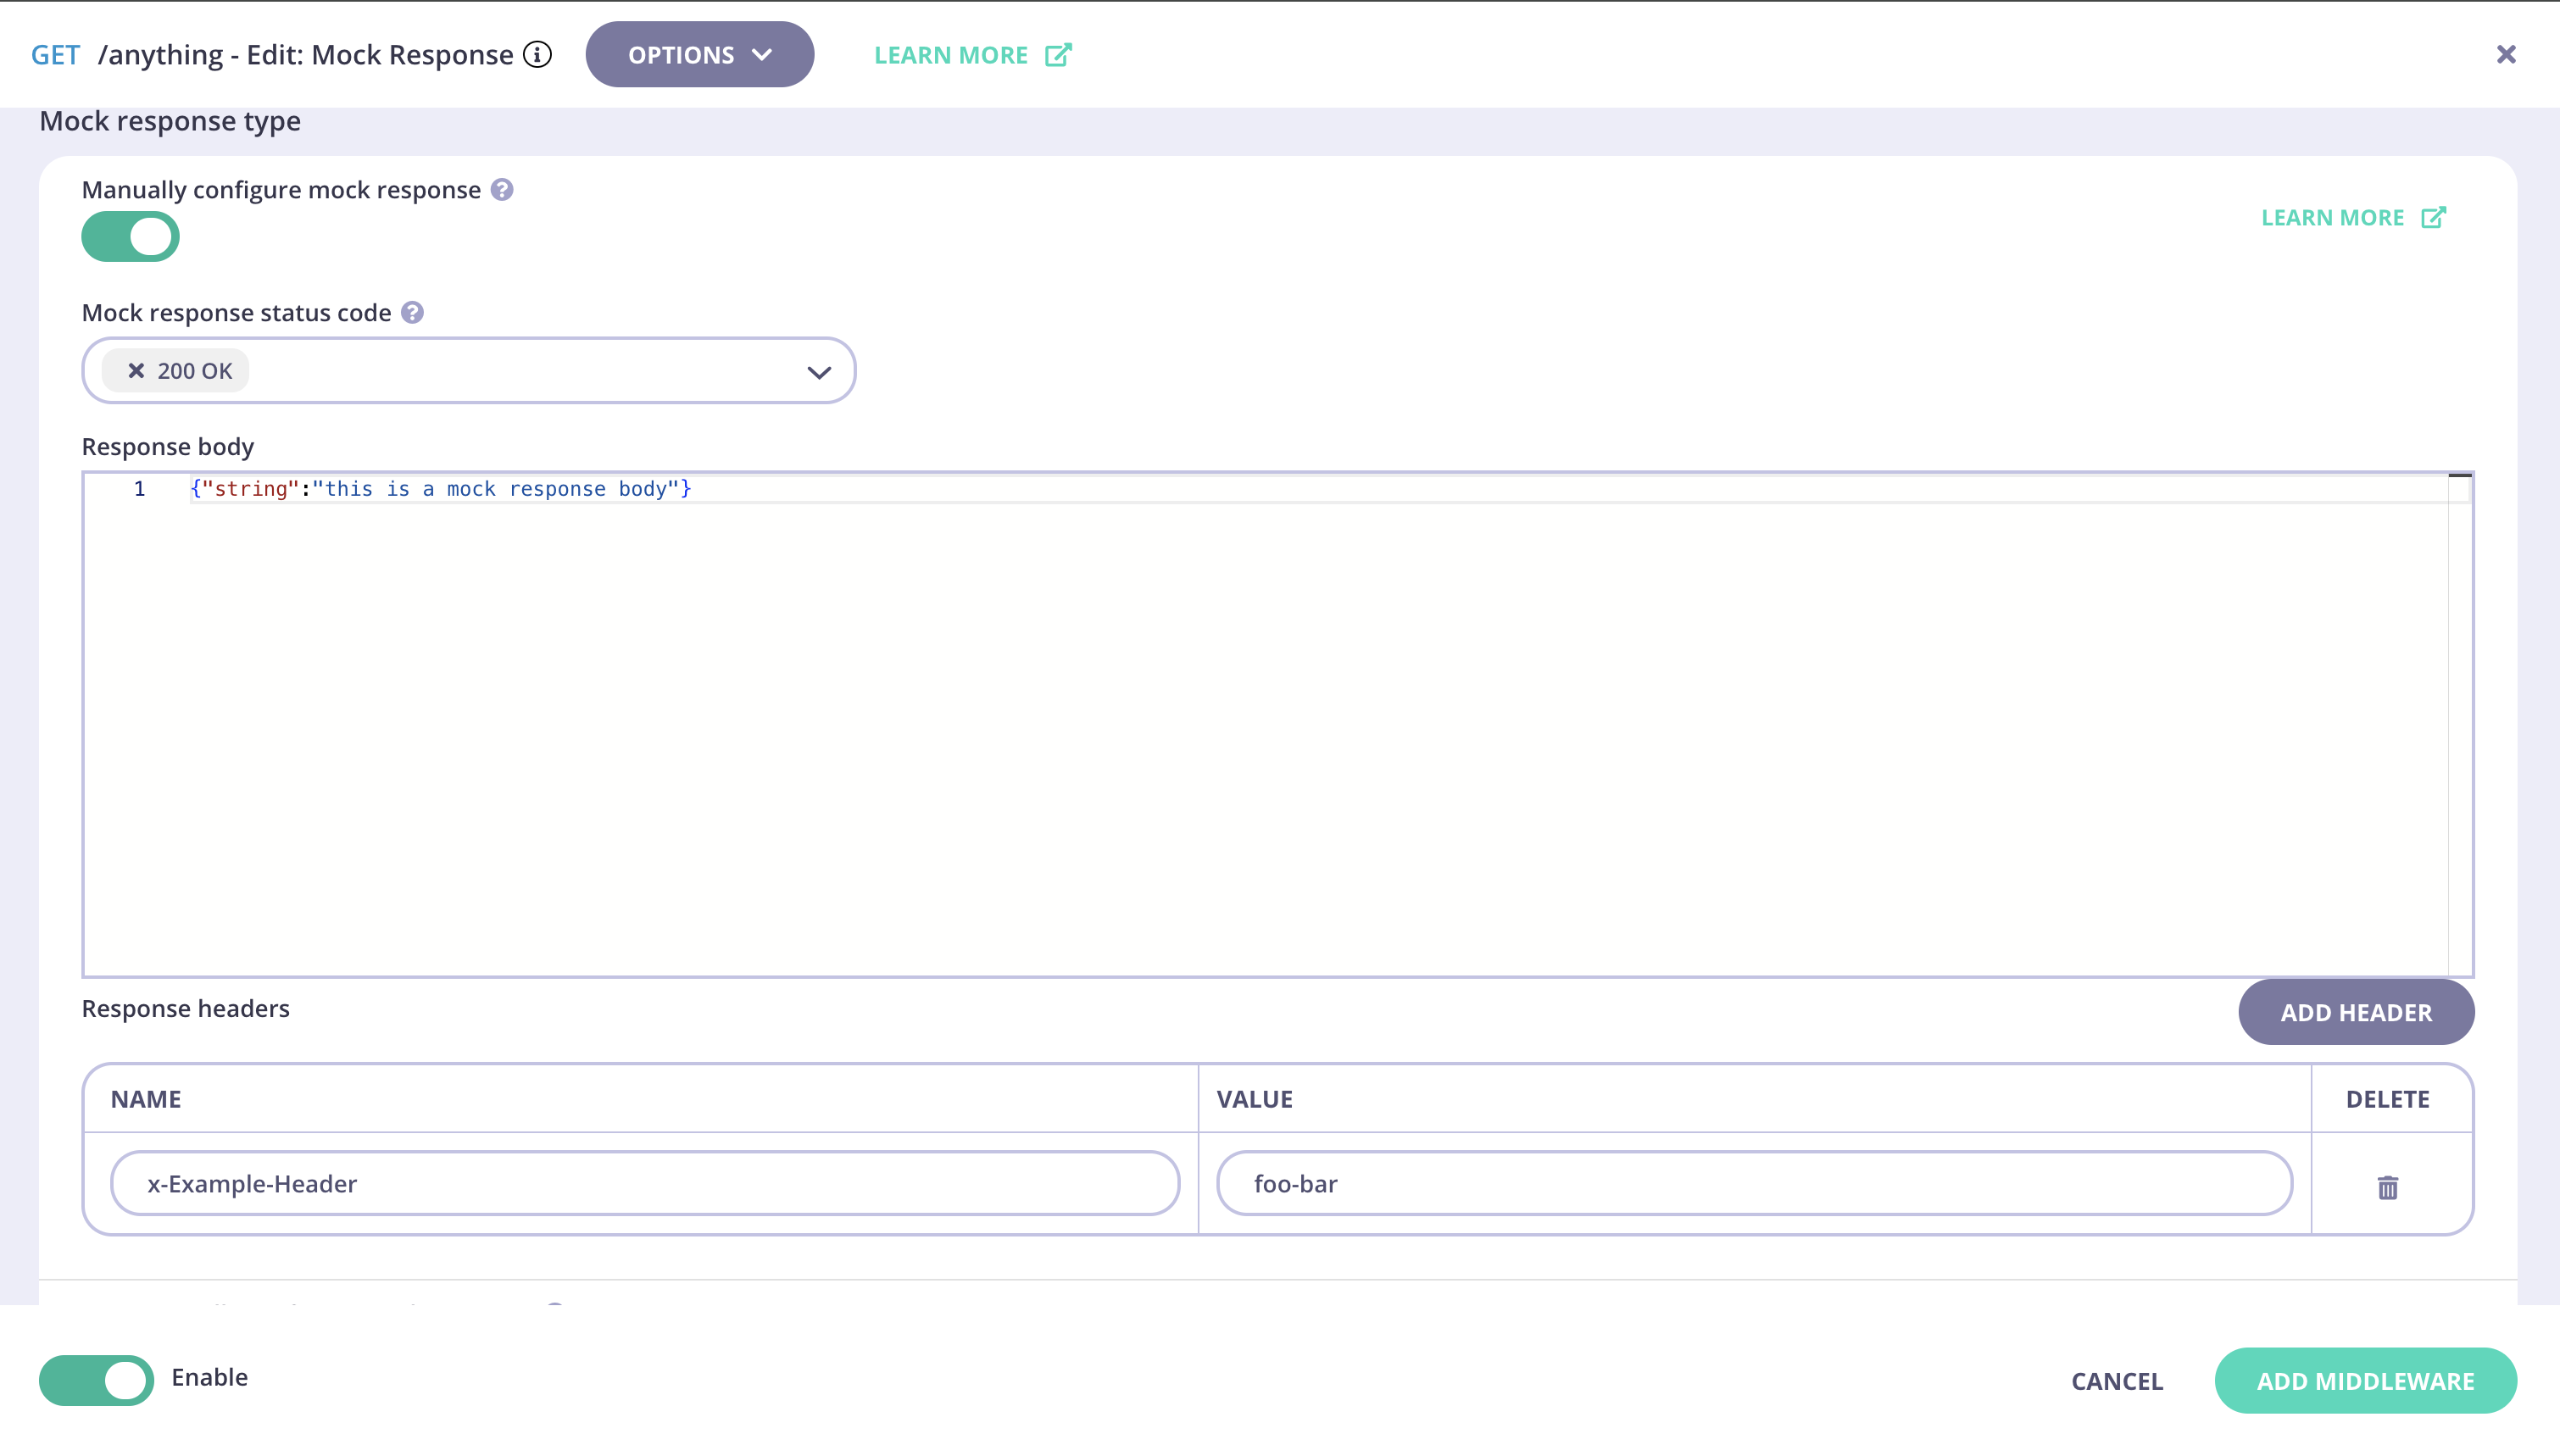Turn off the Enable middleware switch
The width and height of the screenshot is (2560, 1456).
[97, 1378]
